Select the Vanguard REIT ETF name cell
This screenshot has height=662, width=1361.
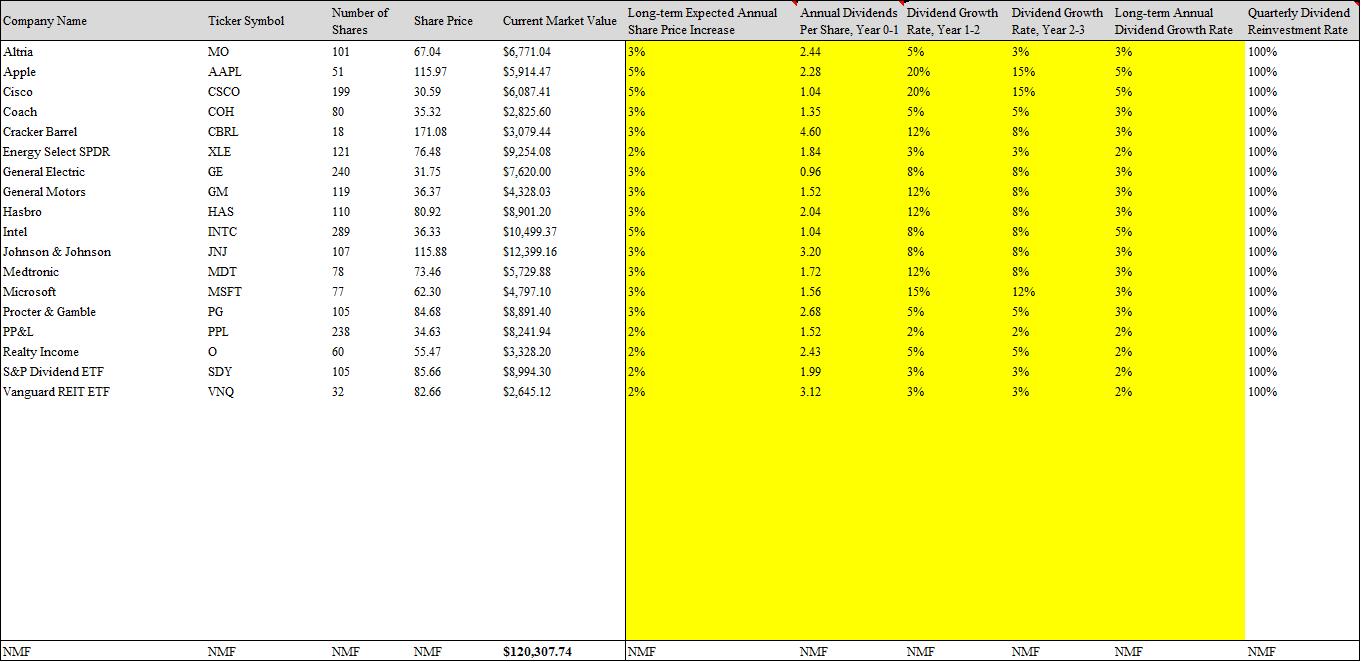(x=56, y=392)
